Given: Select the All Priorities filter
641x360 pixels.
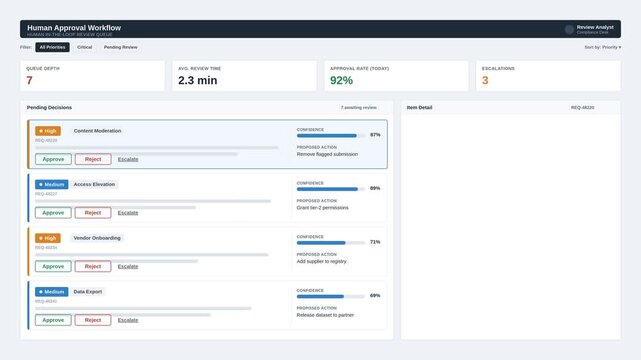Looking at the screenshot, I should click(x=52, y=47).
